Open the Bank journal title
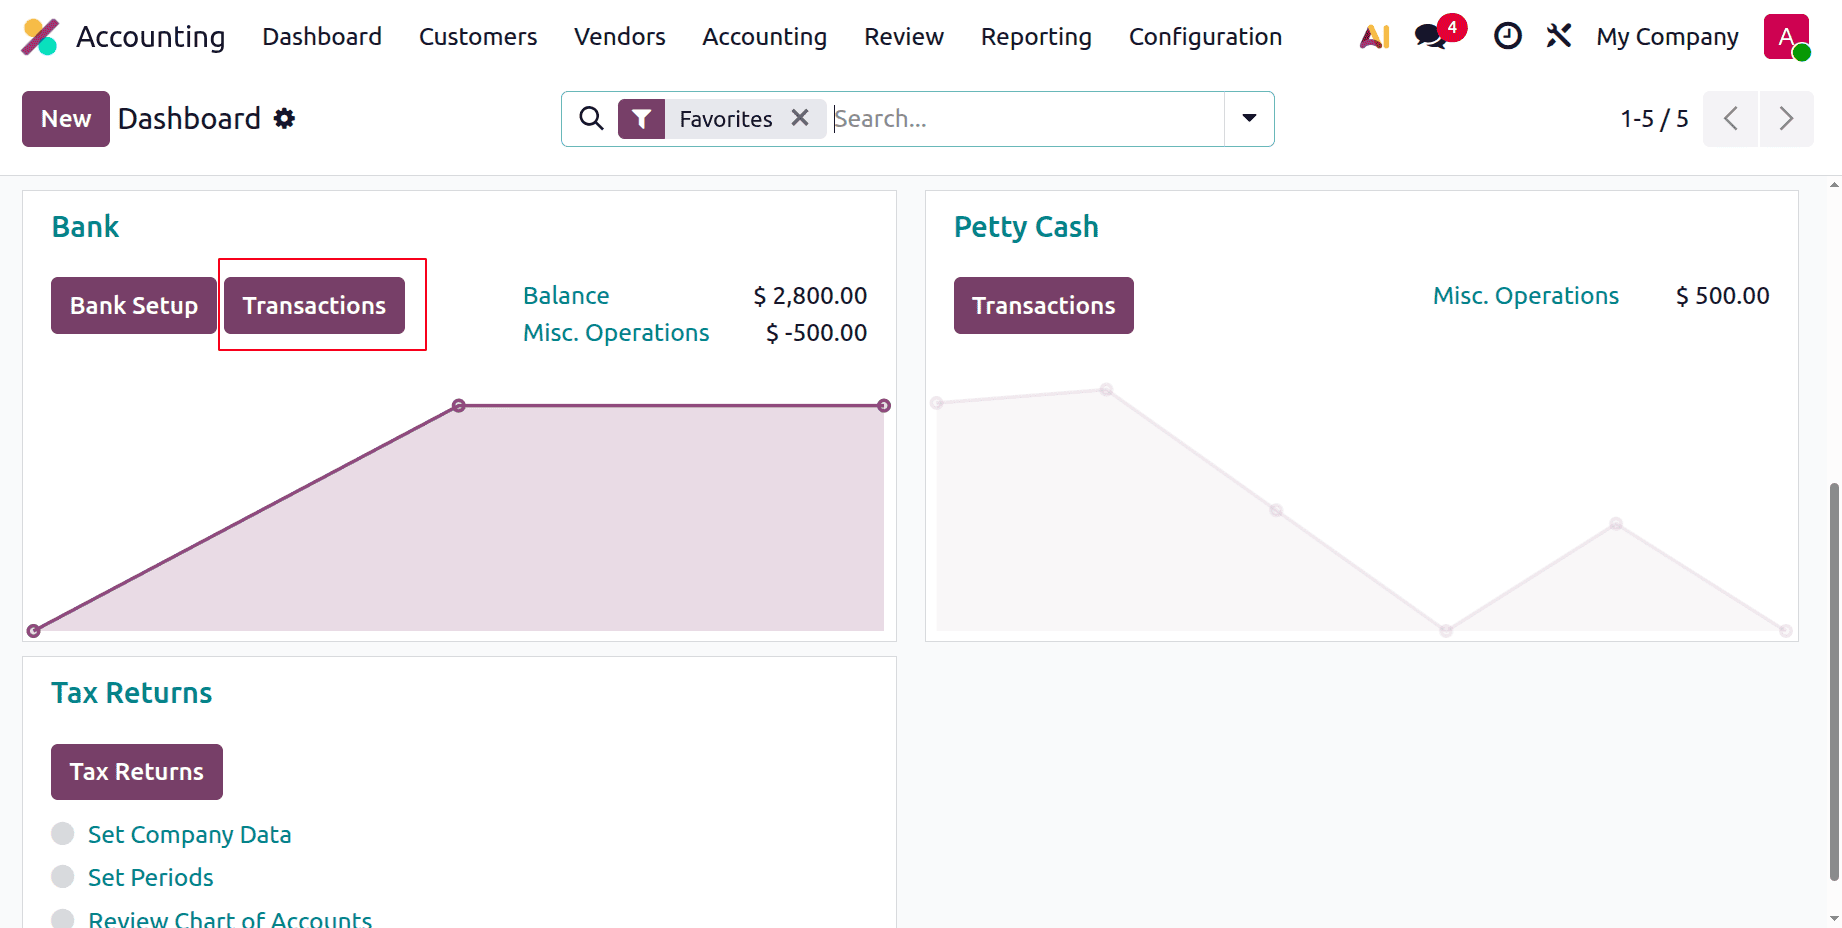1842x928 pixels. 85,227
